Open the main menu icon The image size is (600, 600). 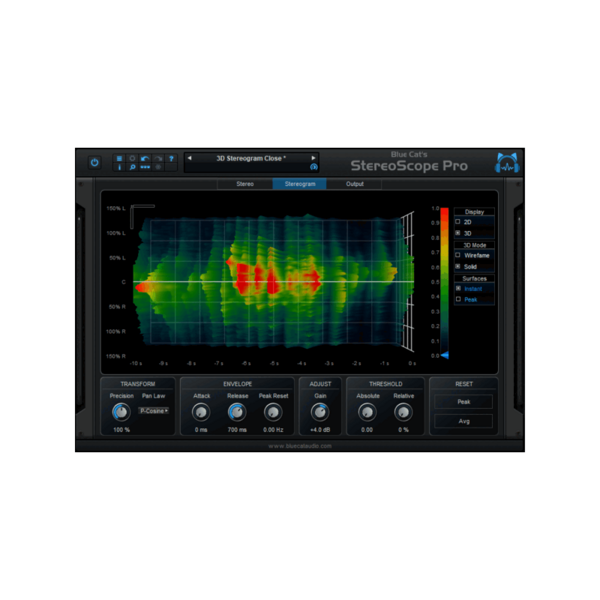pos(119,158)
